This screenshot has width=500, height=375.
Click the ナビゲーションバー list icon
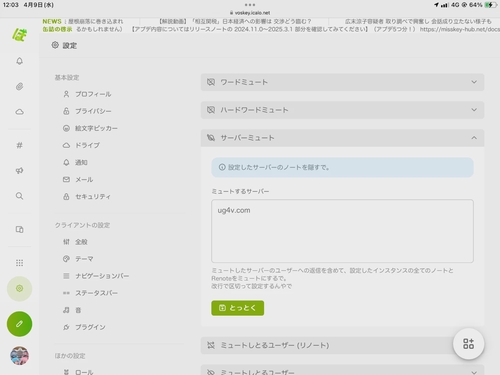click(x=66, y=276)
